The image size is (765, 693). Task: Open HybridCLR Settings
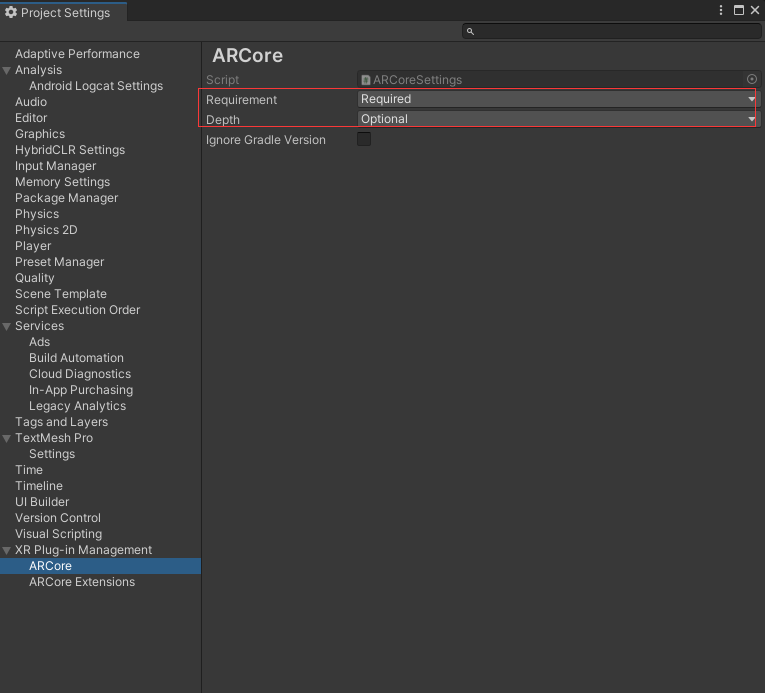click(70, 150)
